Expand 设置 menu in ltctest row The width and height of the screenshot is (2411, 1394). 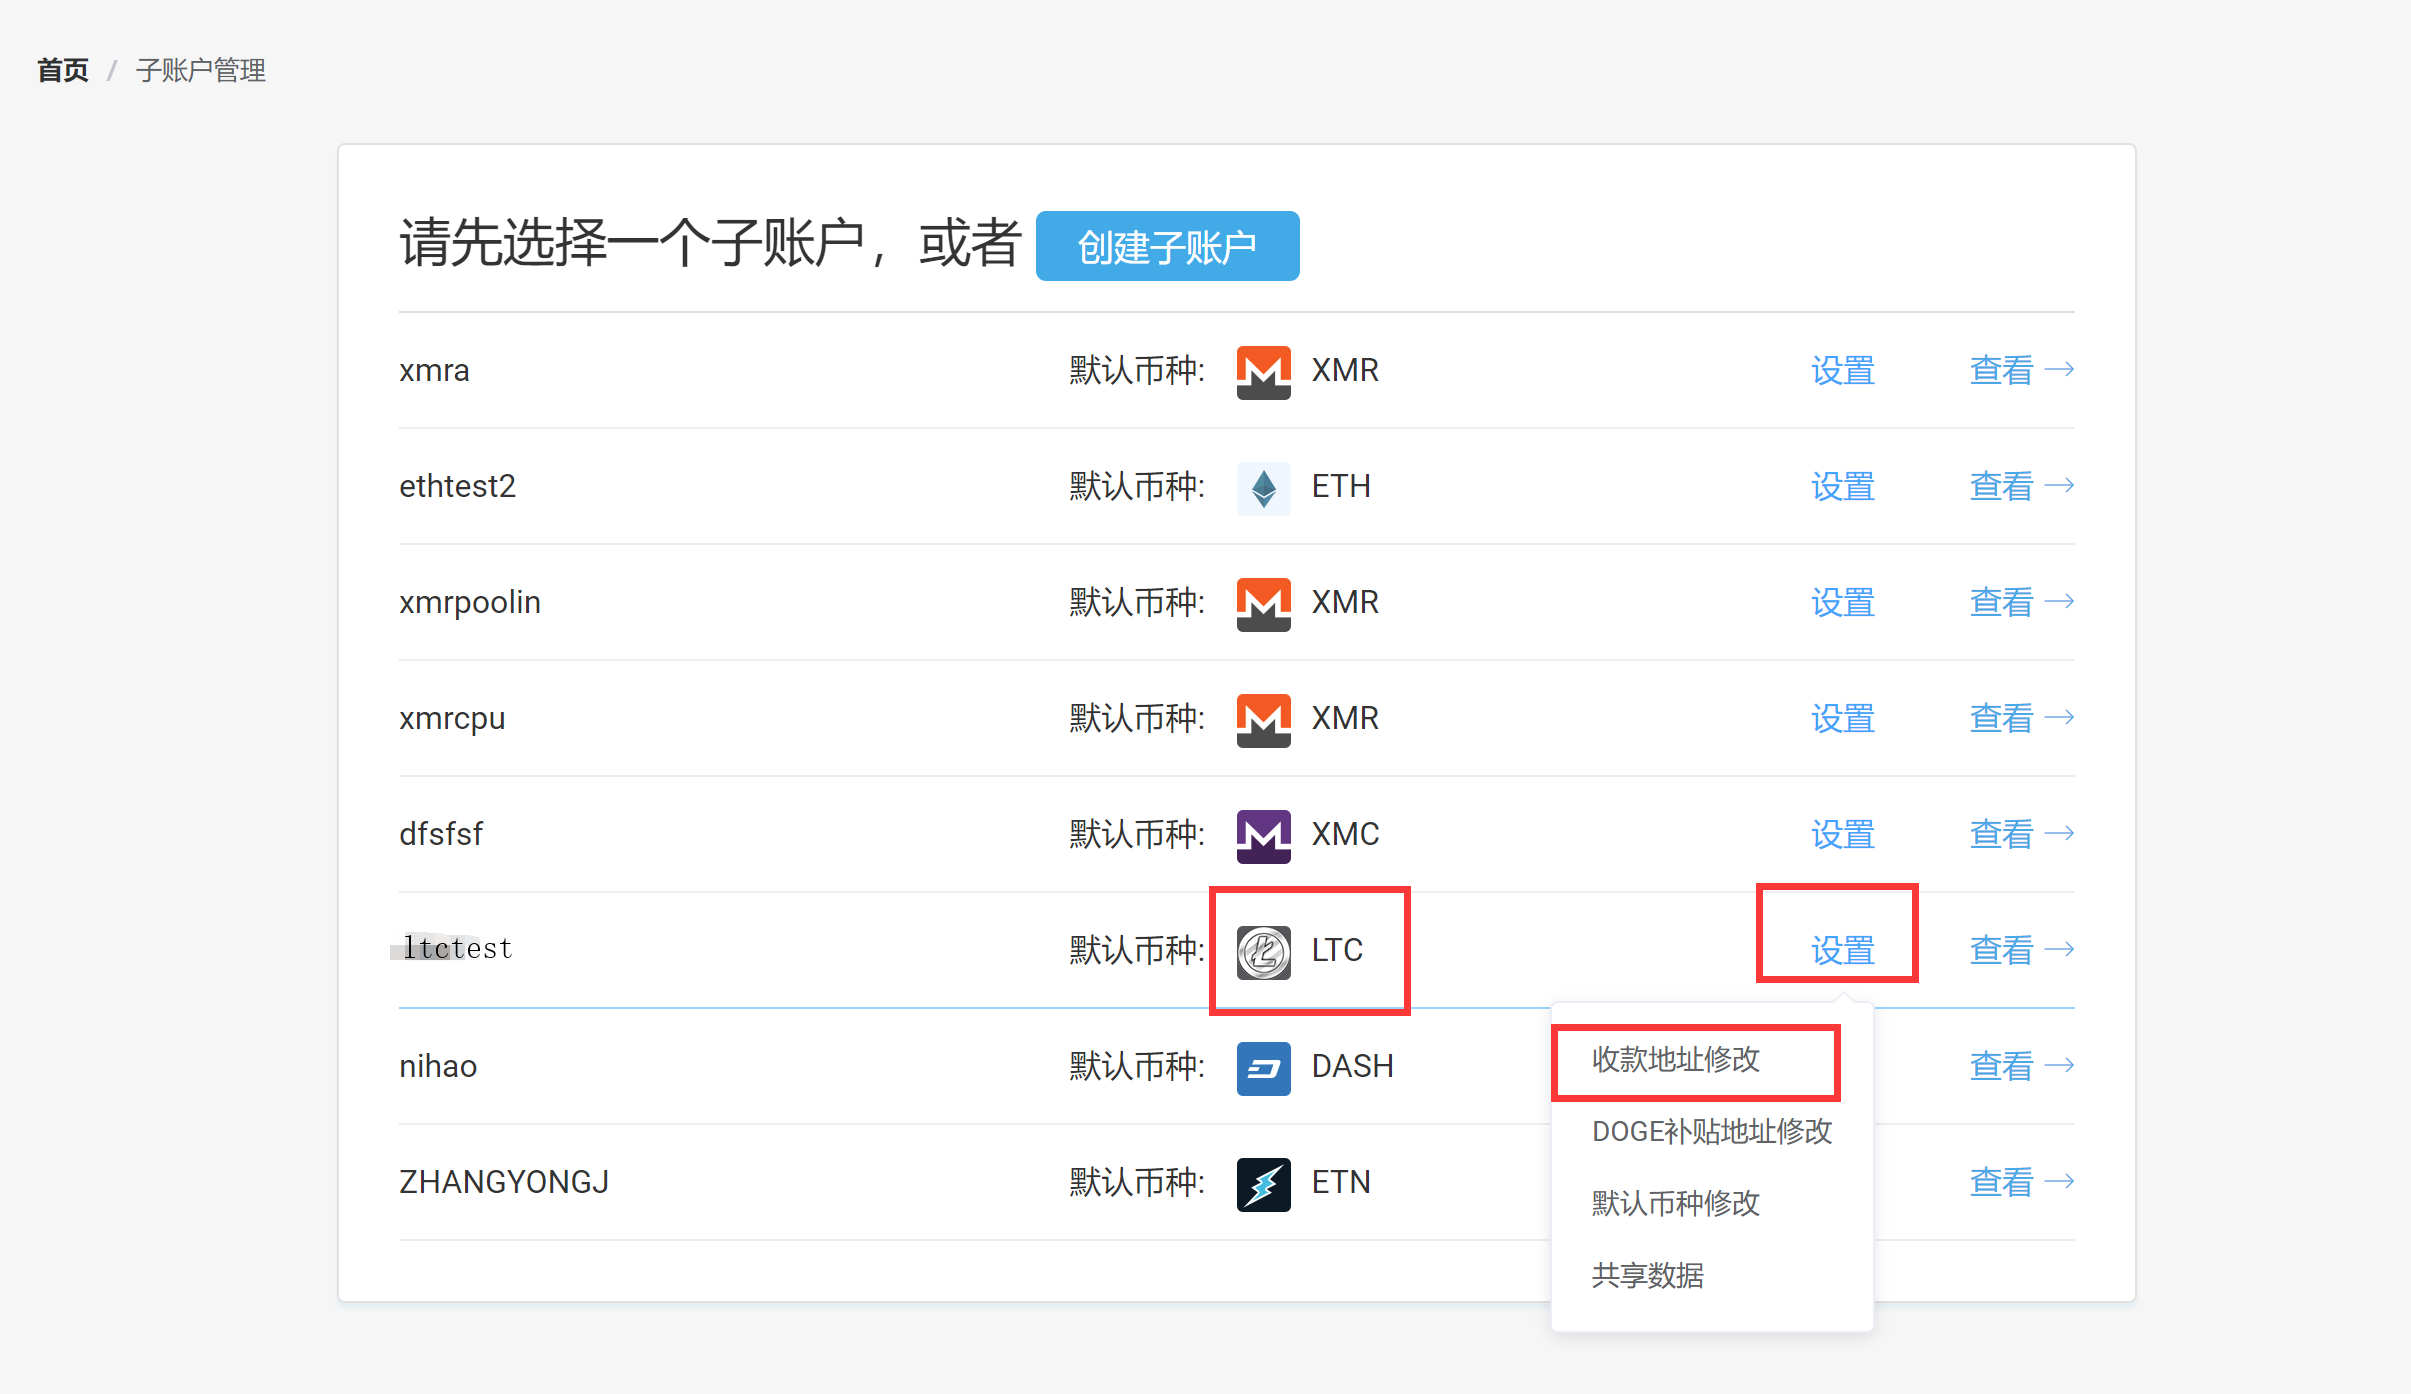click(x=1842, y=950)
